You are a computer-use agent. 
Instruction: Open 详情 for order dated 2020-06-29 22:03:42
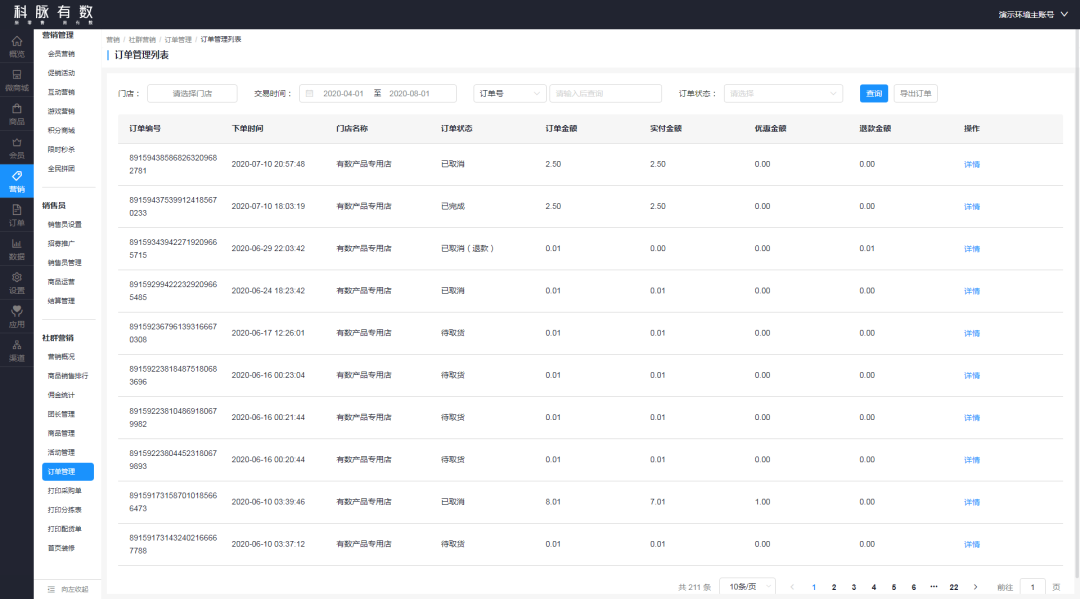pyautogui.click(x=972, y=249)
